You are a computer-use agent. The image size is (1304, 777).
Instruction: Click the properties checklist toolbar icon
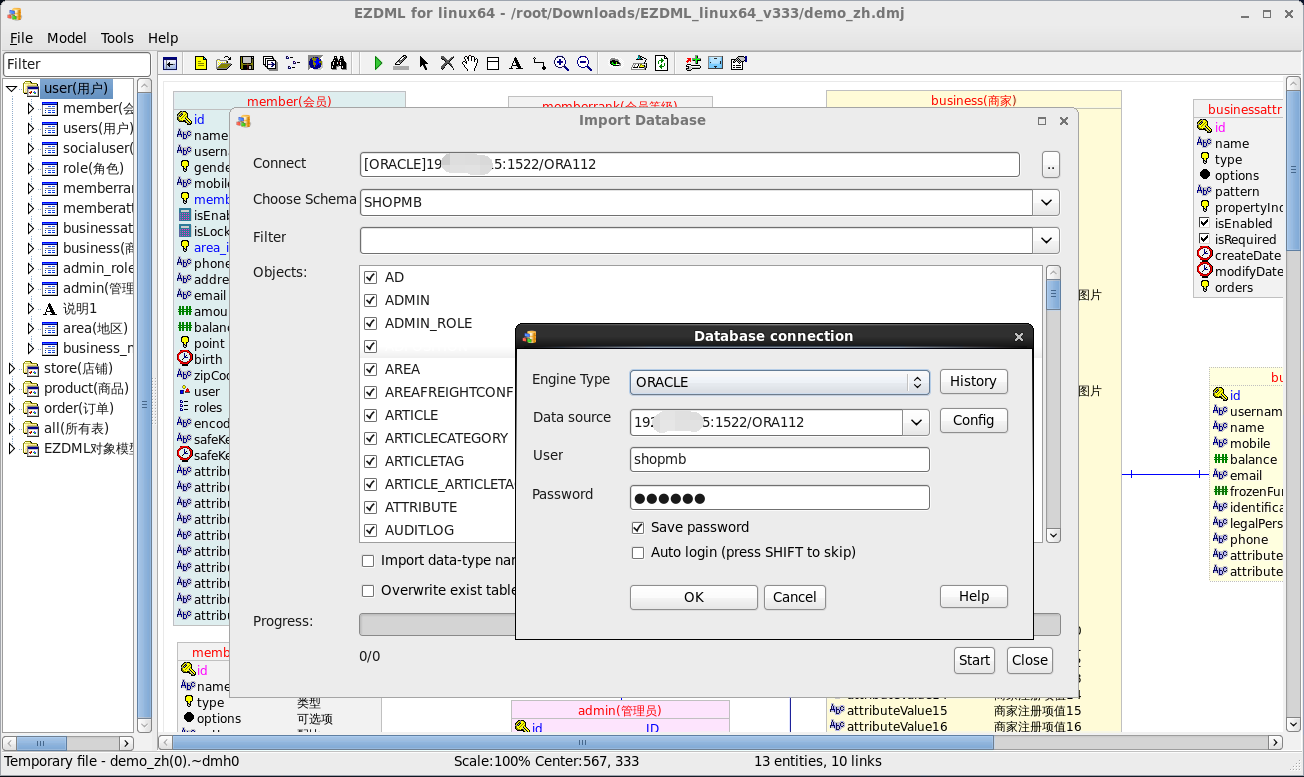(x=739, y=63)
